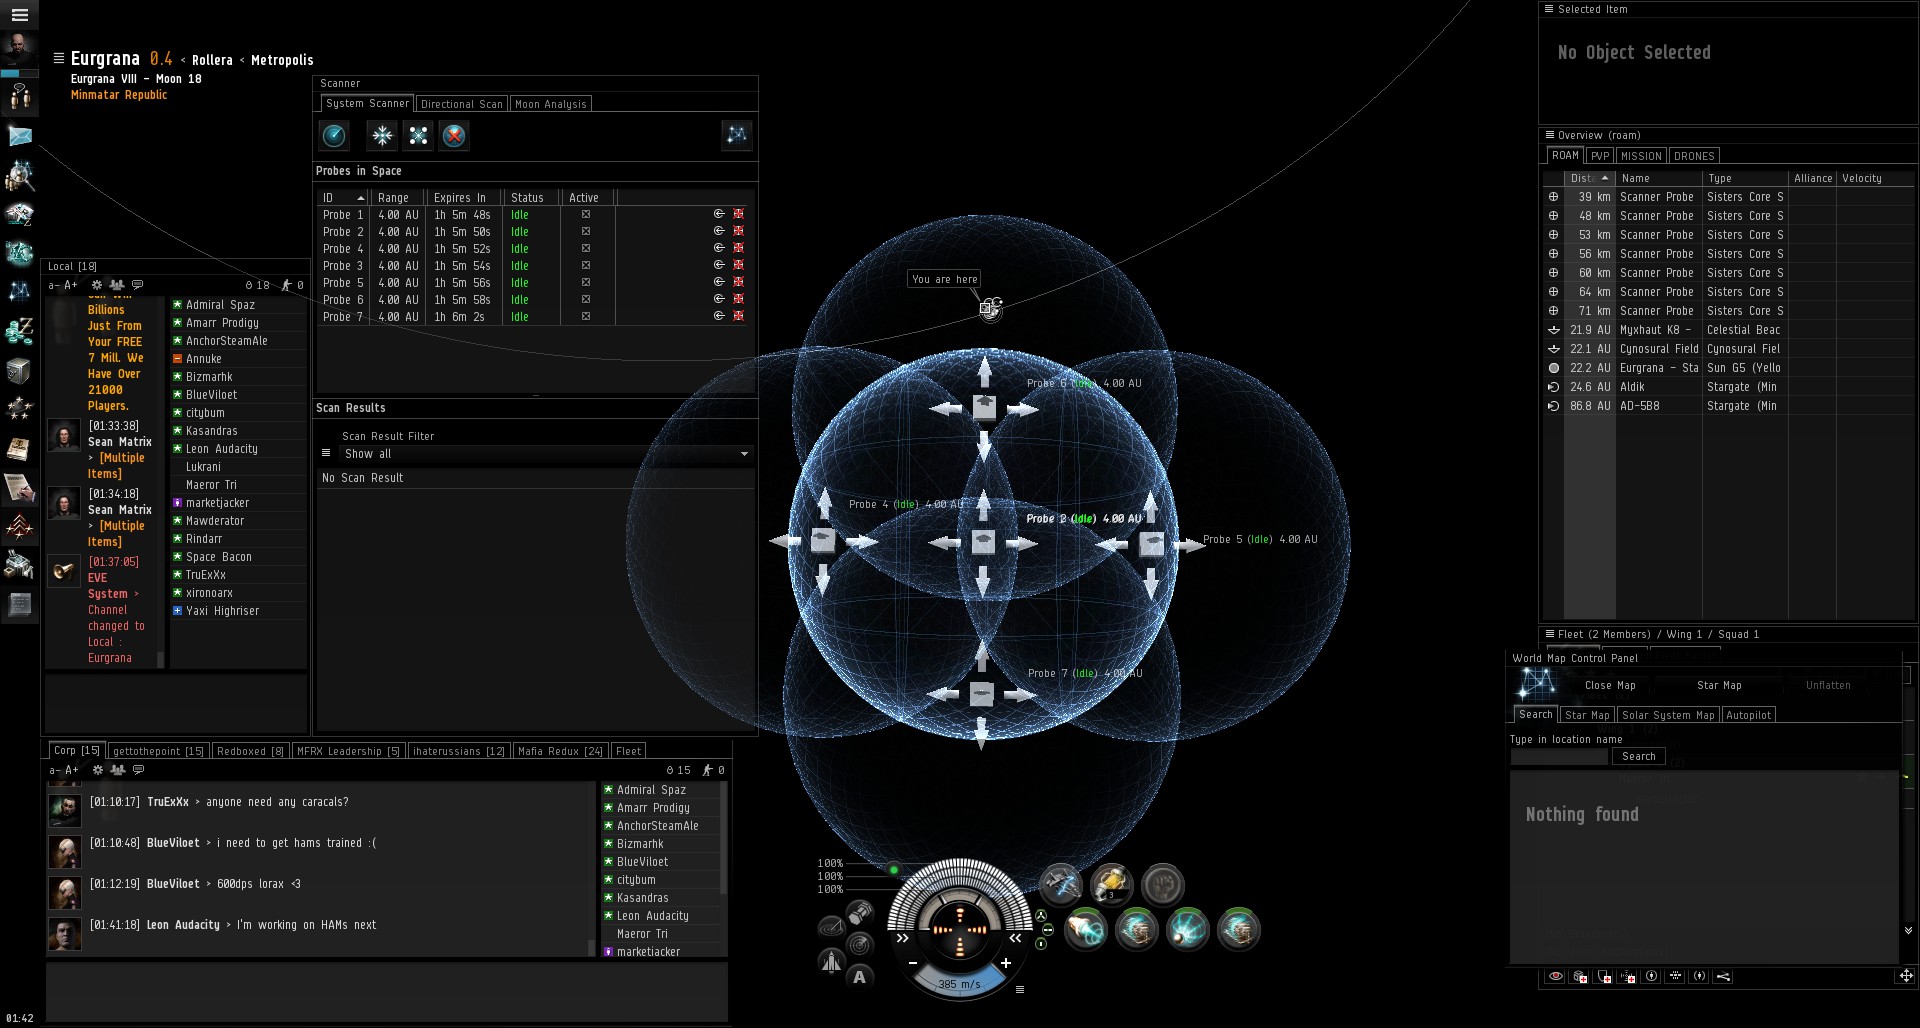Click the five-dot probe formation icon in Scanner
Screen dimensions: 1920x1028
418,135
